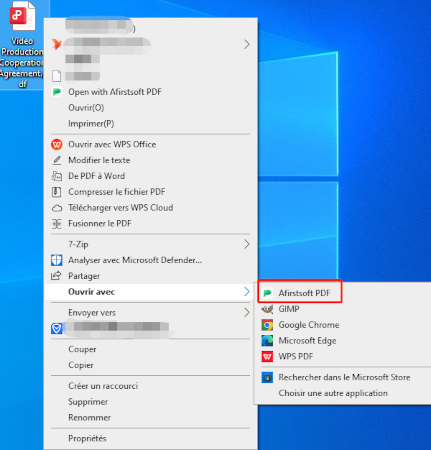Pick Microsoft Edge in the submenu
This screenshot has height=450, width=431.
(343, 341)
